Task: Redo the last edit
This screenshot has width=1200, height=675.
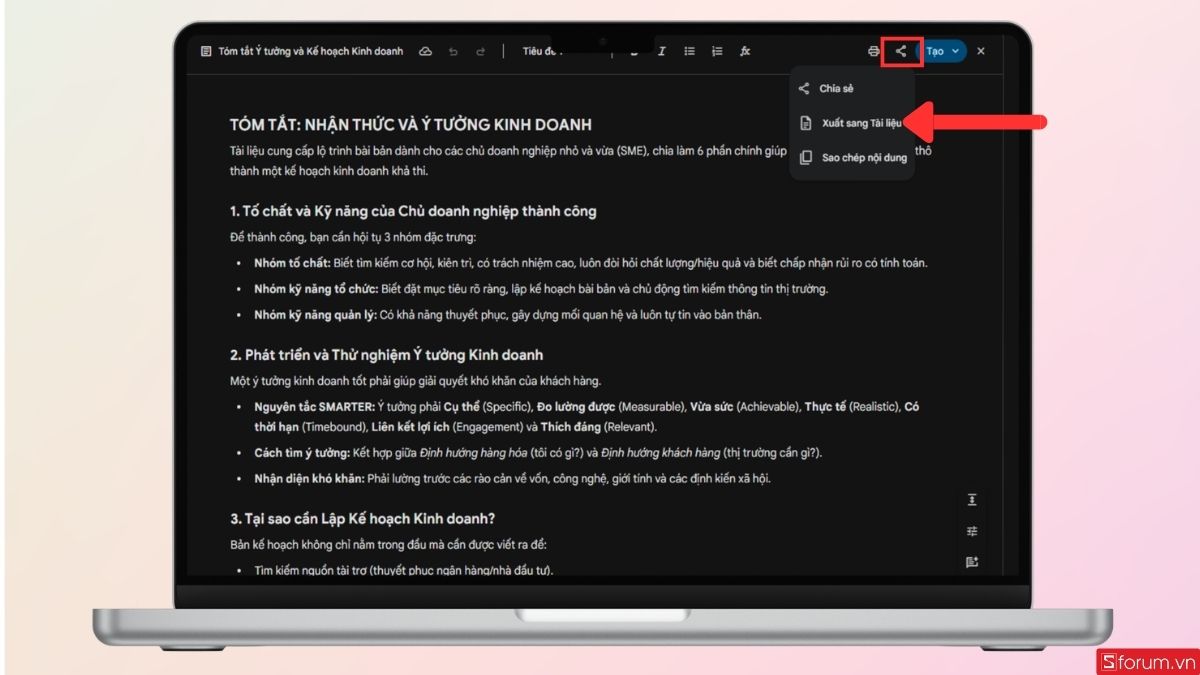Action: click(x=481, y=51)
